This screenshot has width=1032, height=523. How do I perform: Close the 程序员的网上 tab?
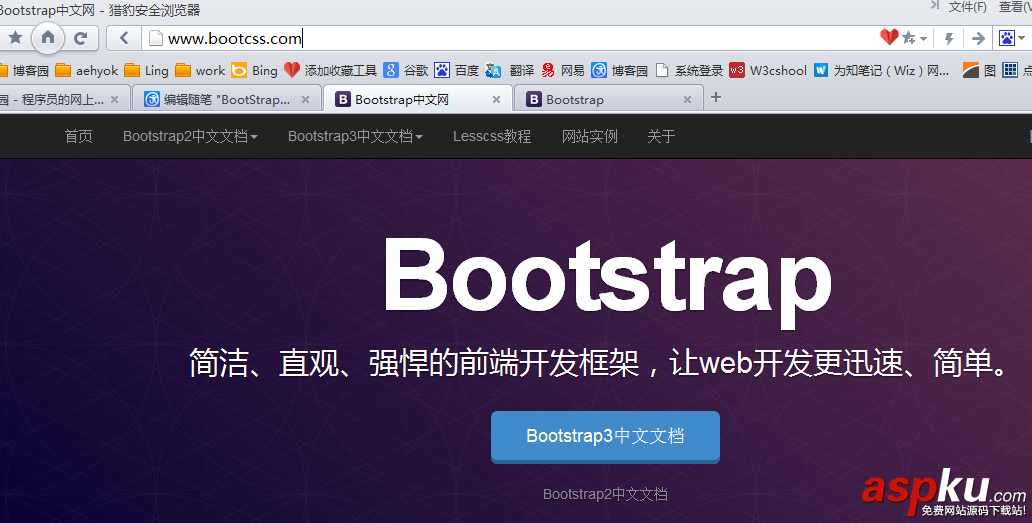click(115, 99)
